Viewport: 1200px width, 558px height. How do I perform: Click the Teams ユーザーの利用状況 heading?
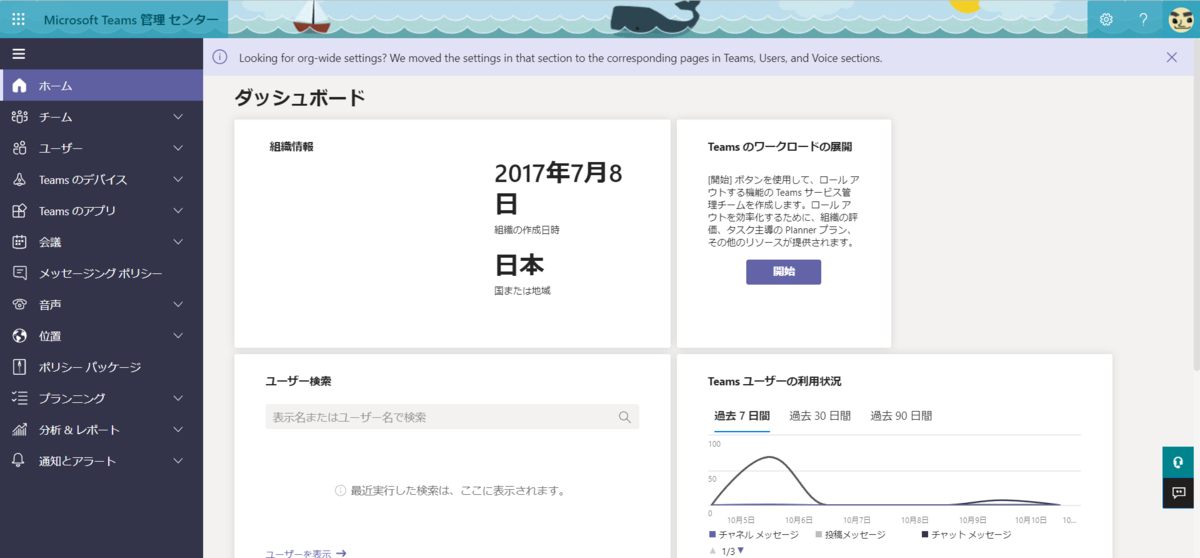(774, 381)
